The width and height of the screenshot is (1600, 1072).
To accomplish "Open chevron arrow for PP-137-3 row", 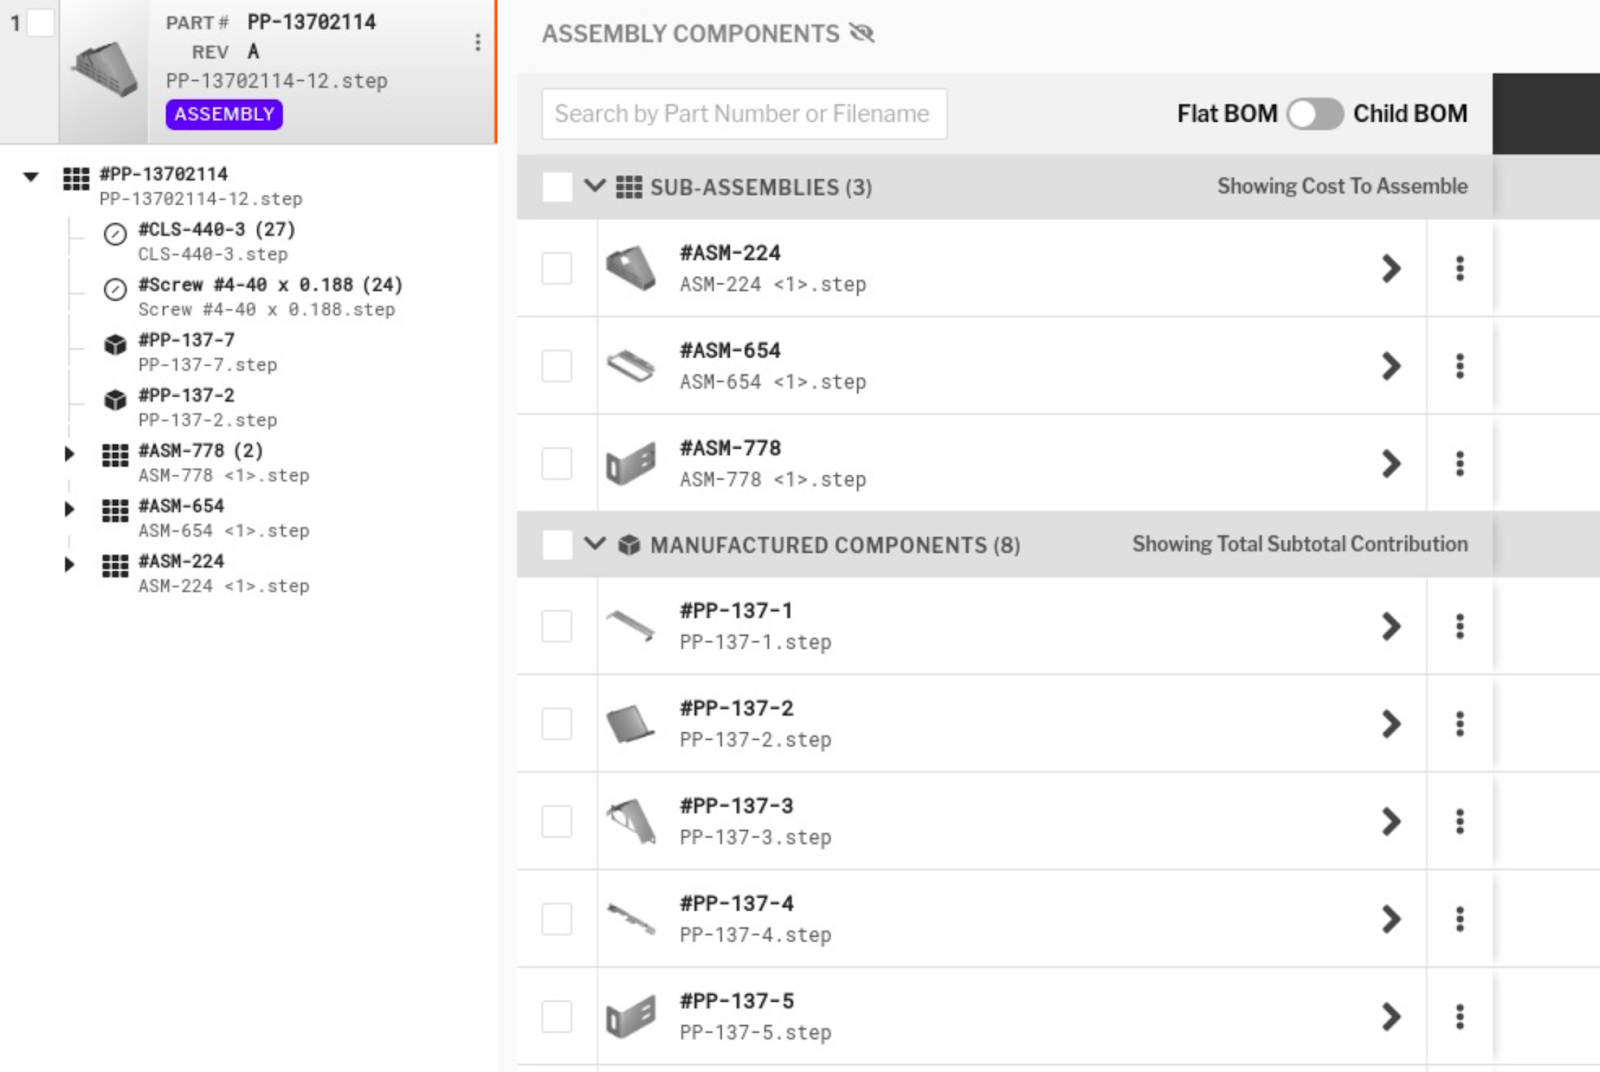I will coord(1391,821).
